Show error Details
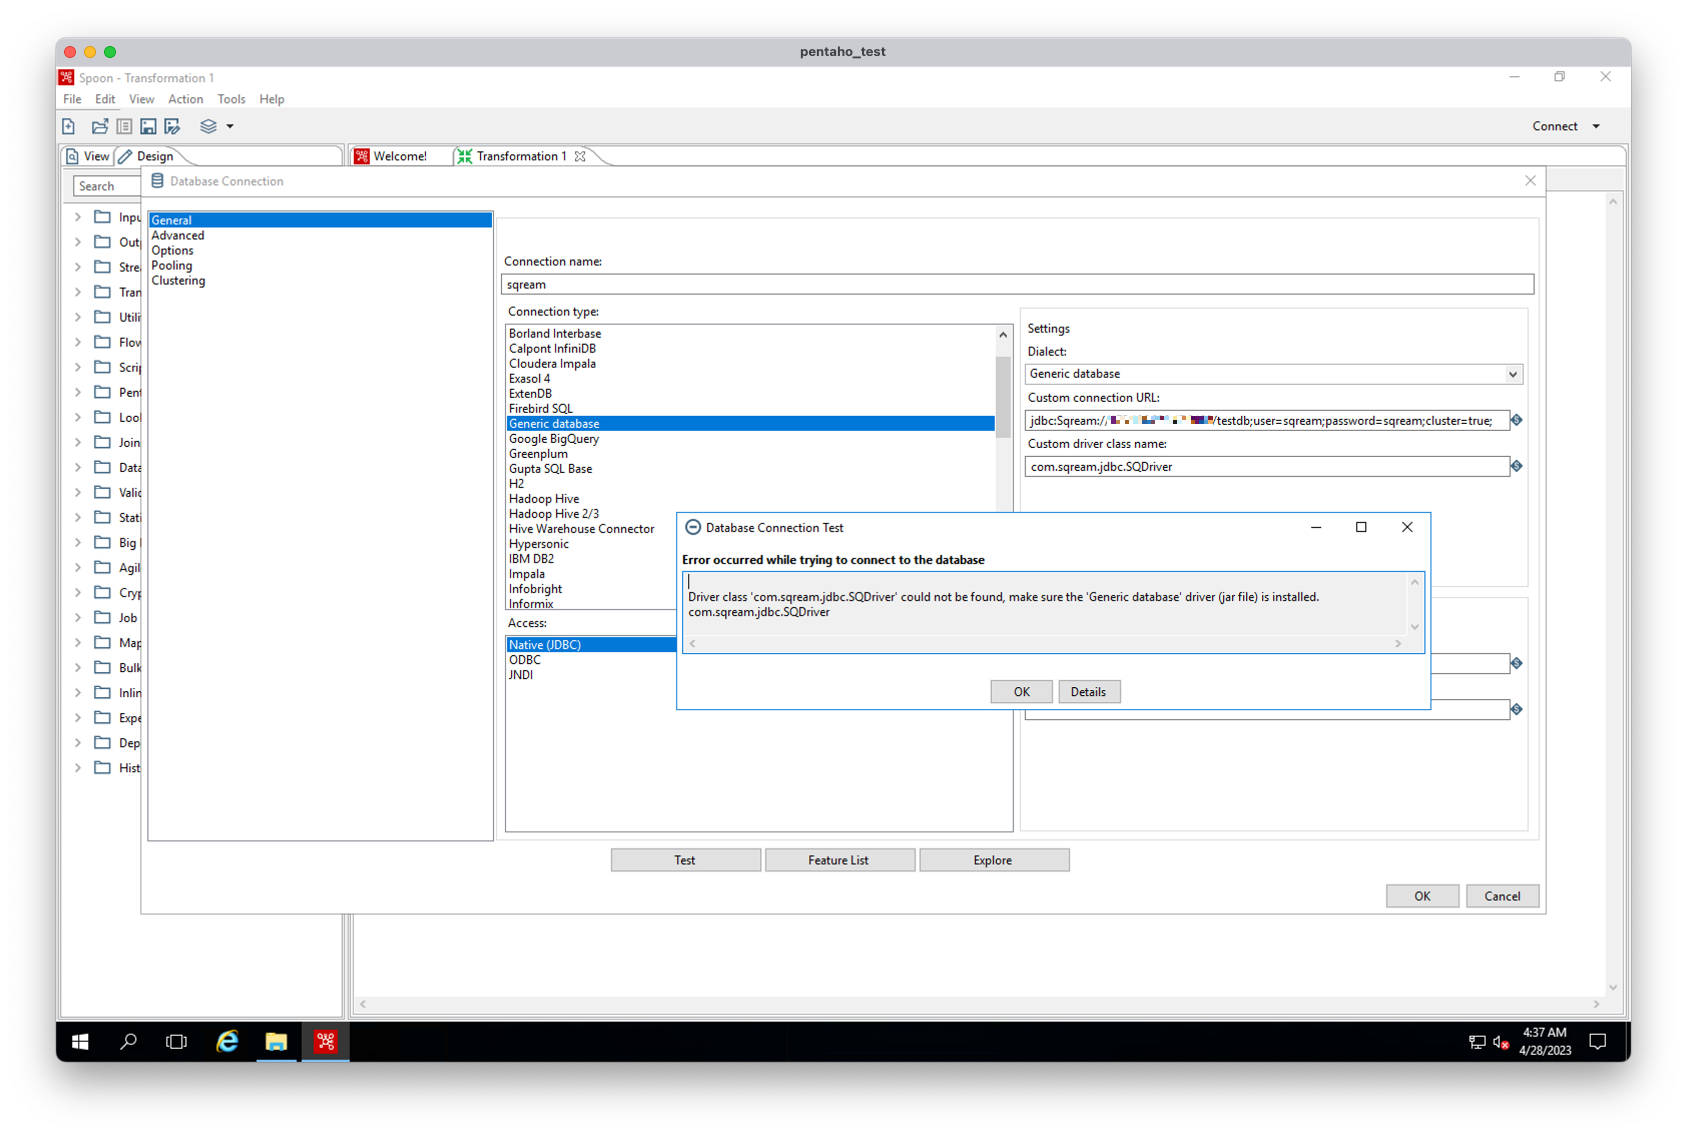1687x1136 pixels. pos(1089,692)
